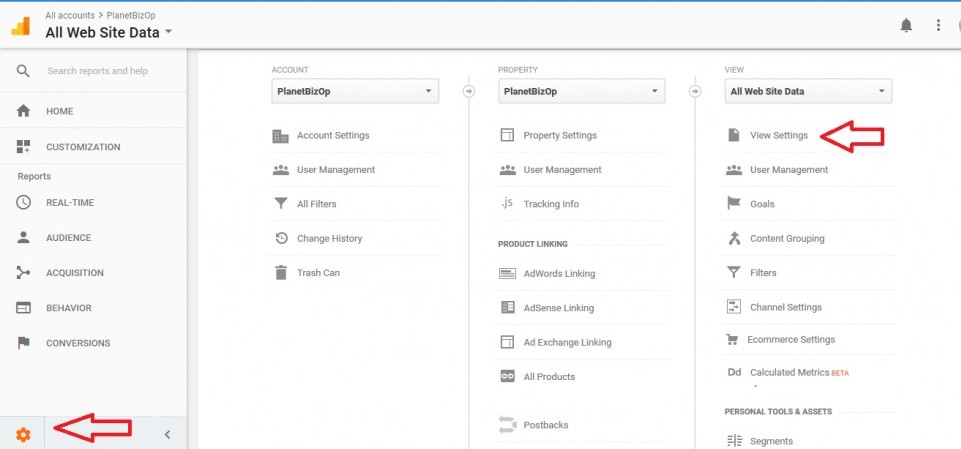Click the AdSense Linking icon

tap(507, 308)
